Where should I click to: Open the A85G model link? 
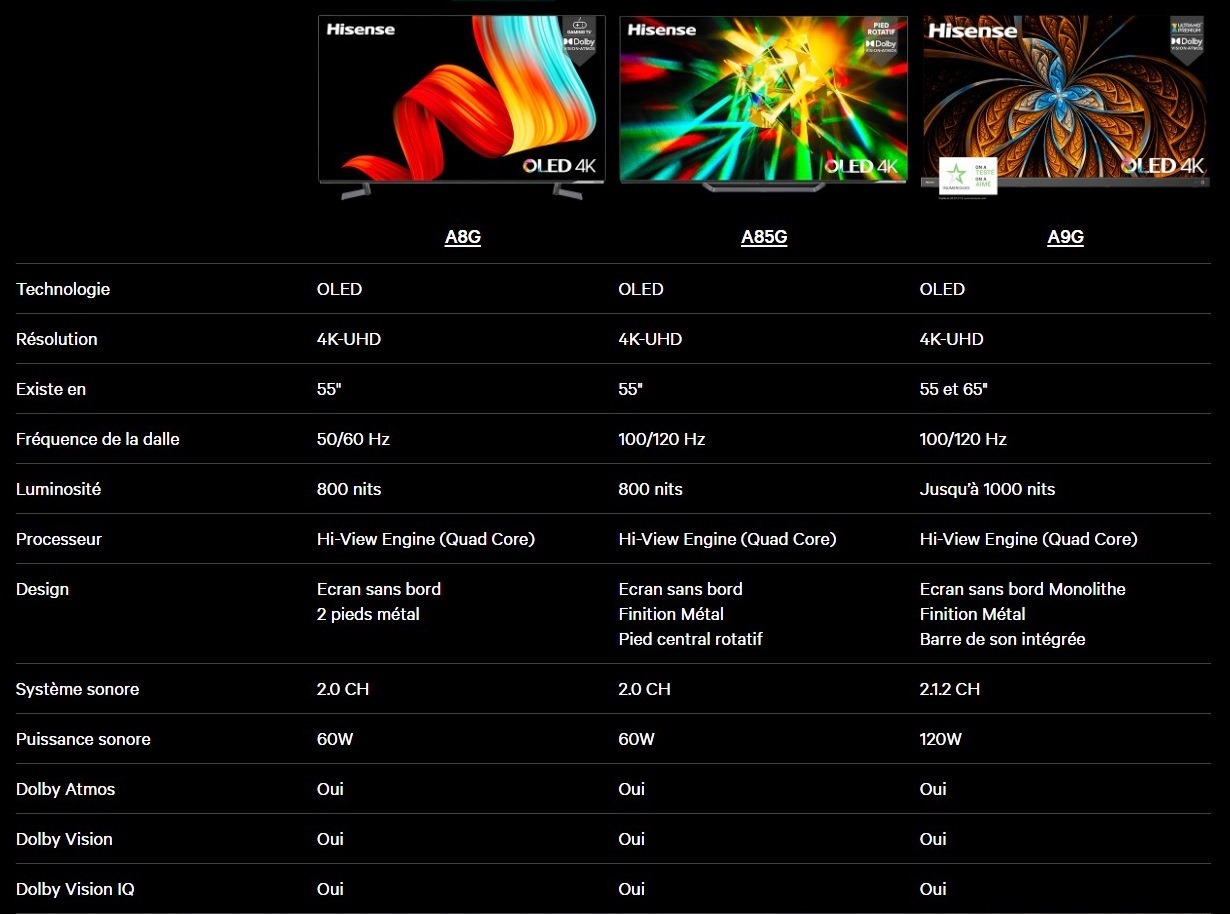click(764, 237)
